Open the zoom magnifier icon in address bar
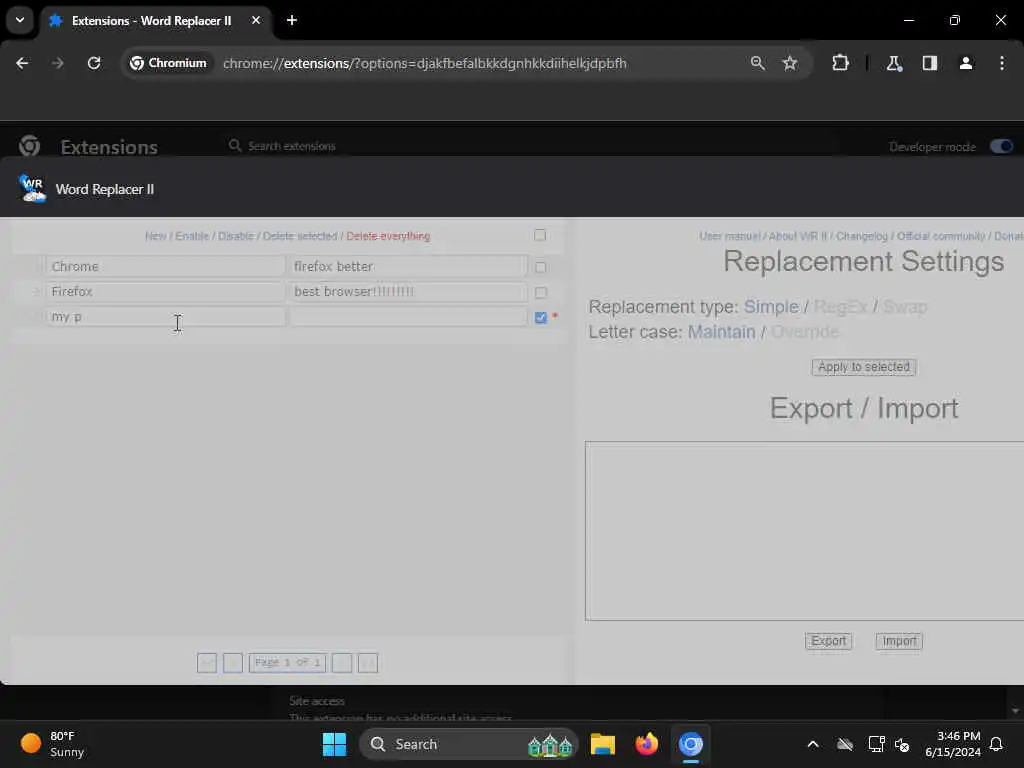1024x768 pixels. click(x=758, y=63)
